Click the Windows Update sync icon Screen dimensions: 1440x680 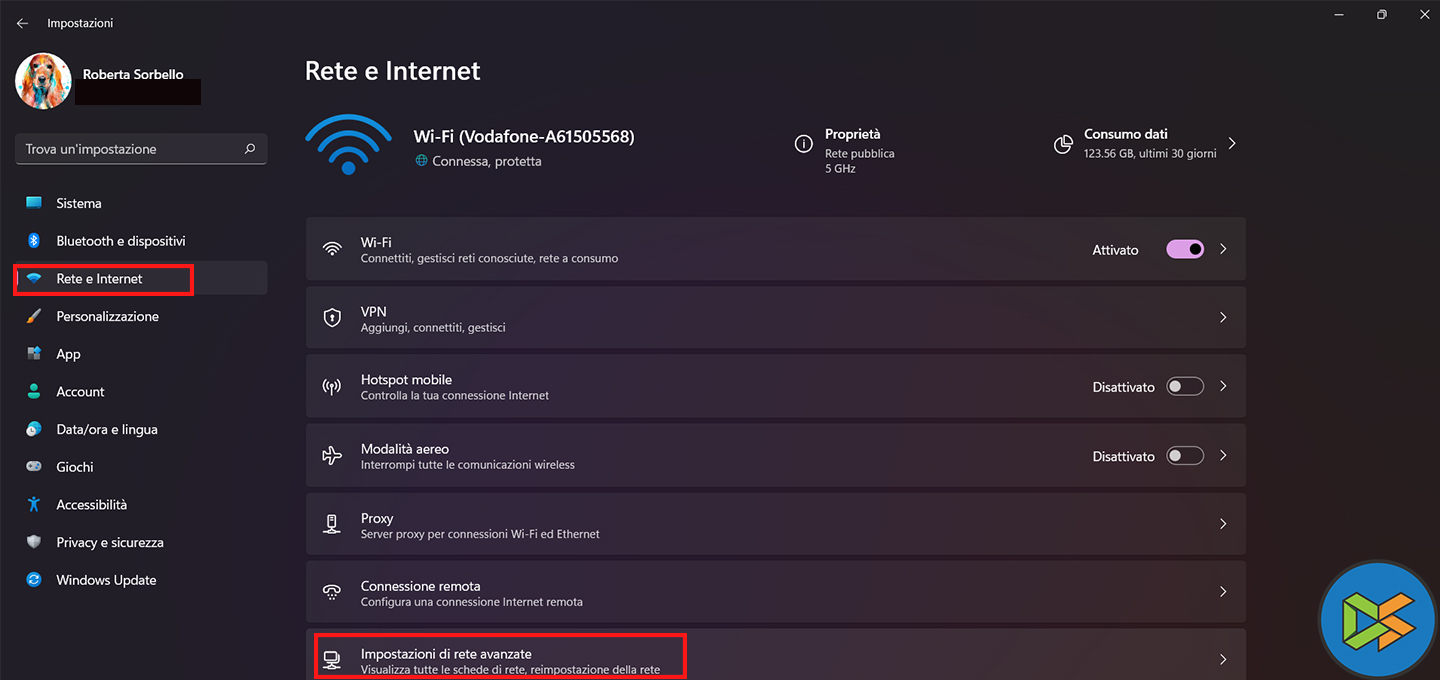(x=34, y=580)
